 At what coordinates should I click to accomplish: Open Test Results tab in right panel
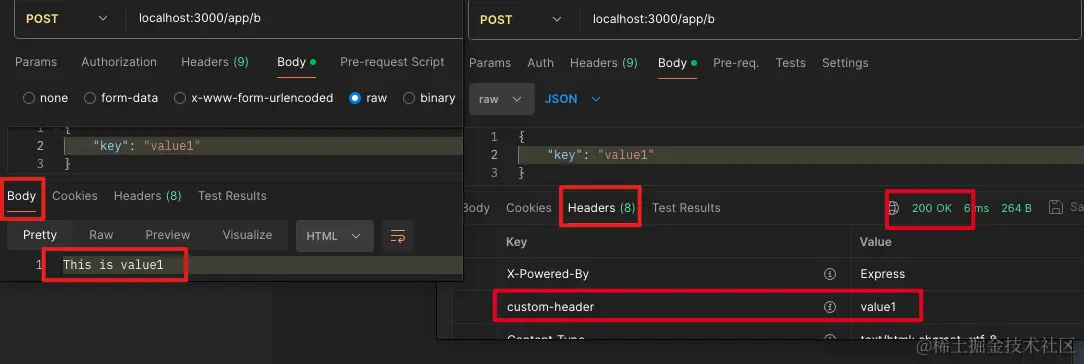[x=686, y=208]
